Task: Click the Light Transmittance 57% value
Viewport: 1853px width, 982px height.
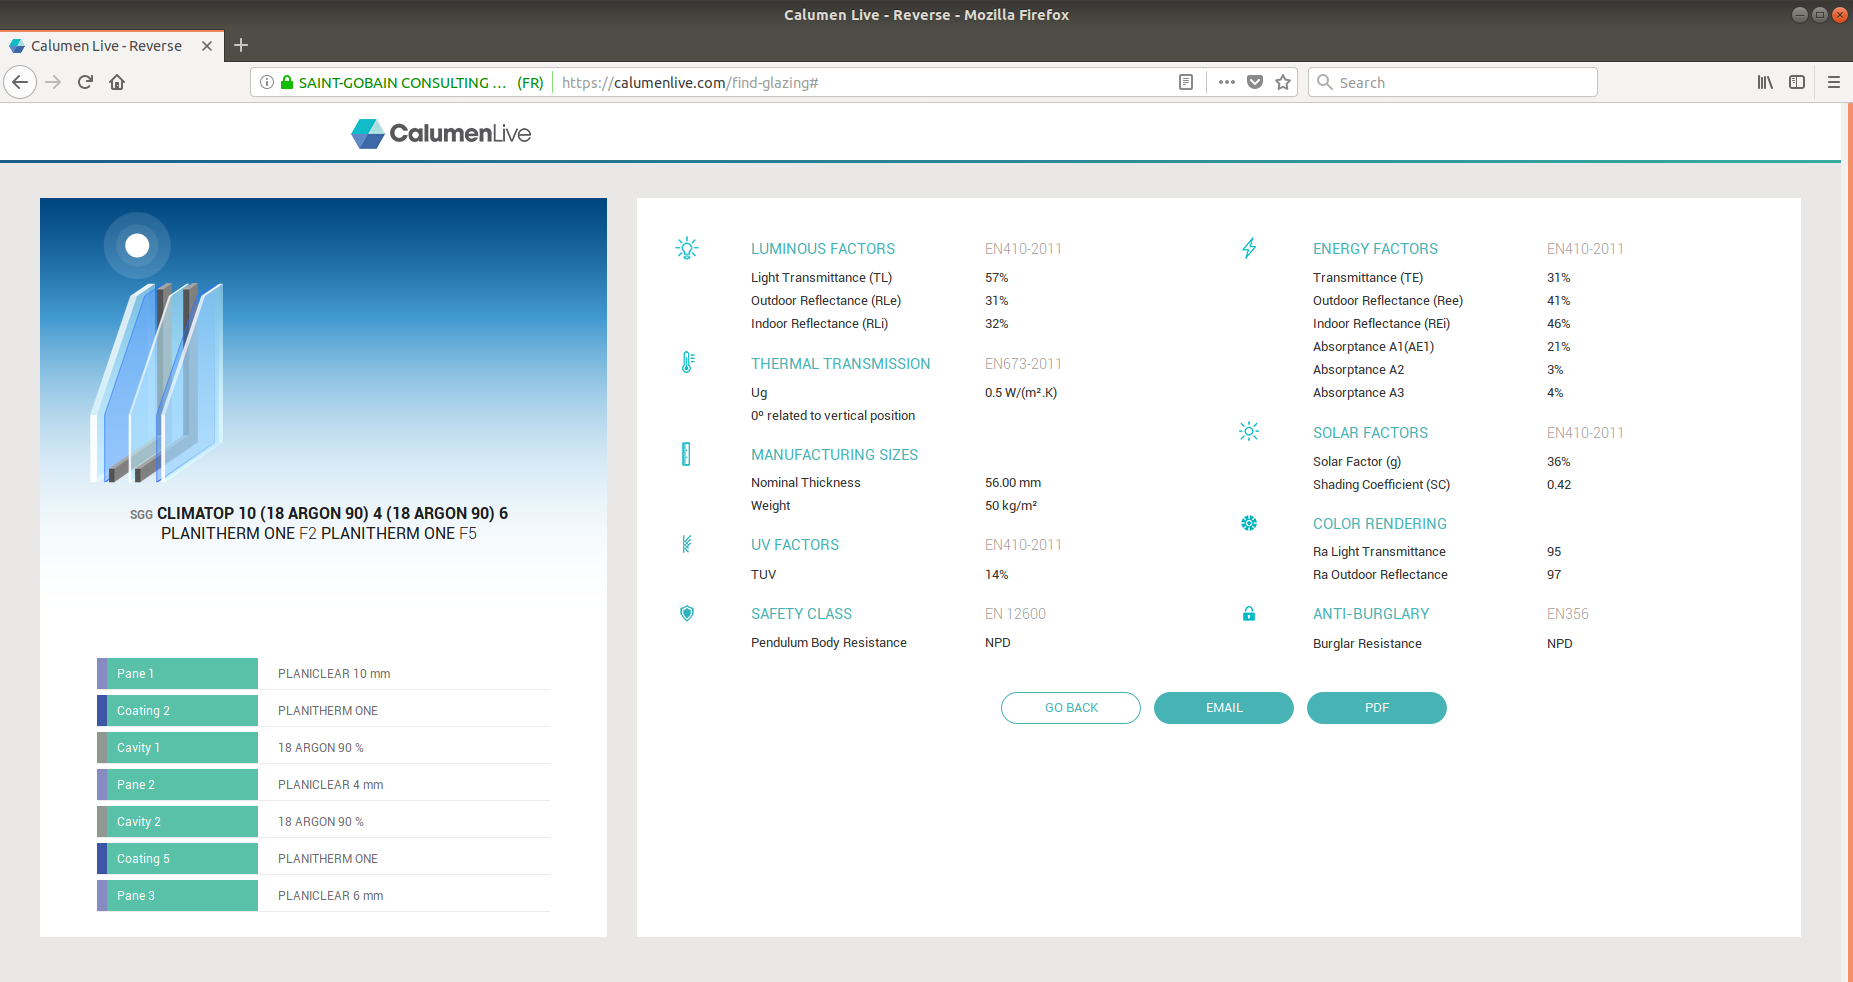Action: click(x=997, y=278)
